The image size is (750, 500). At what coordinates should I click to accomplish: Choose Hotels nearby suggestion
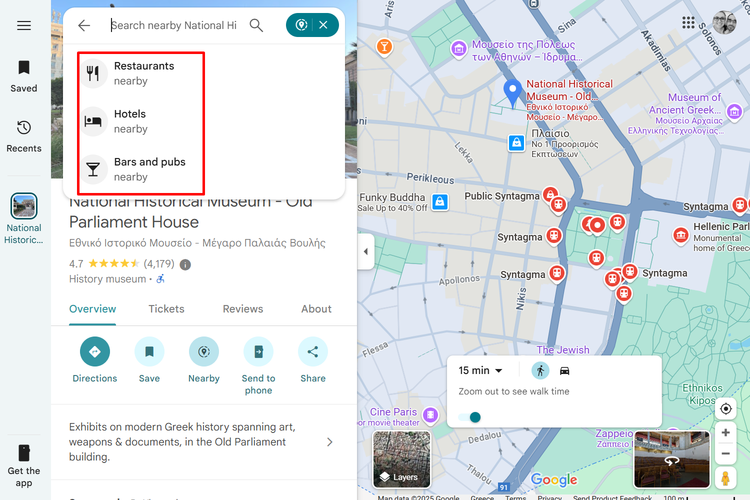[x=141, y=121]
